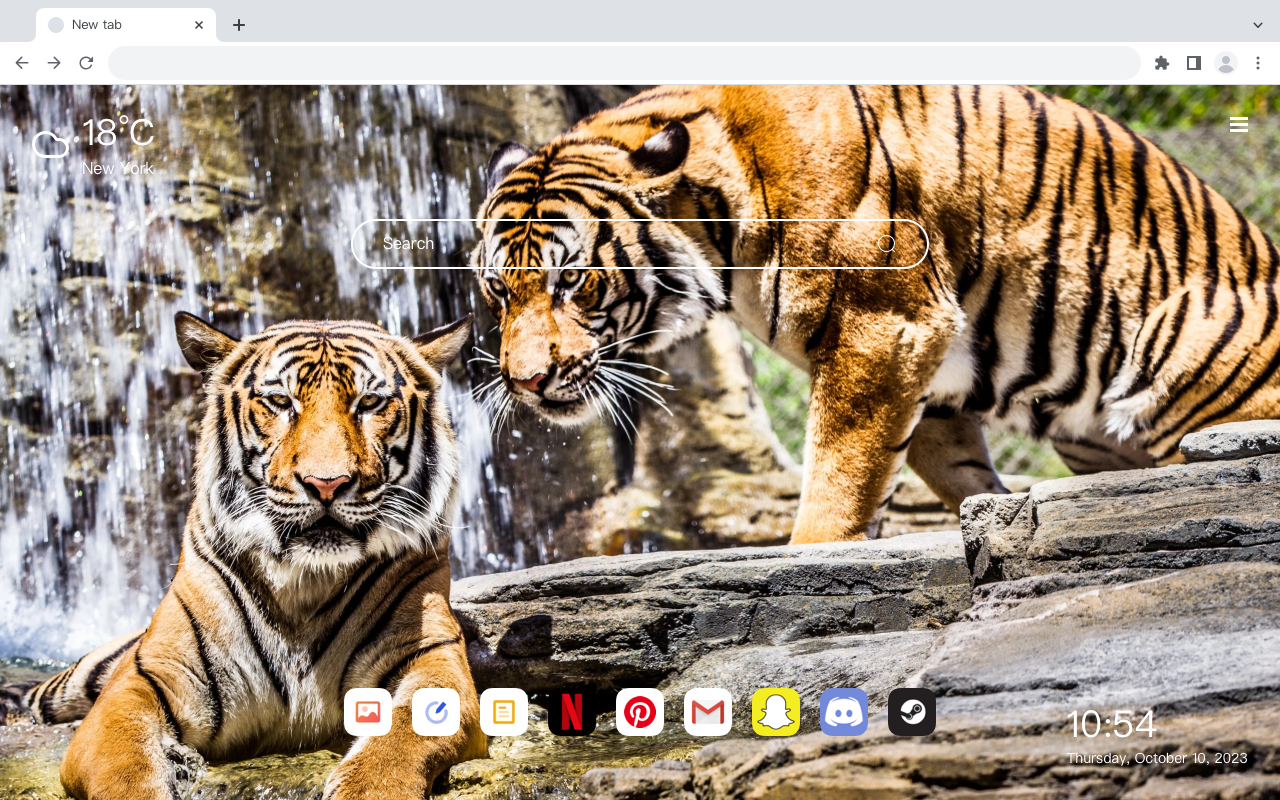
Task: Open Chrome three-dot menu
Action: [x=1258, y=63]
